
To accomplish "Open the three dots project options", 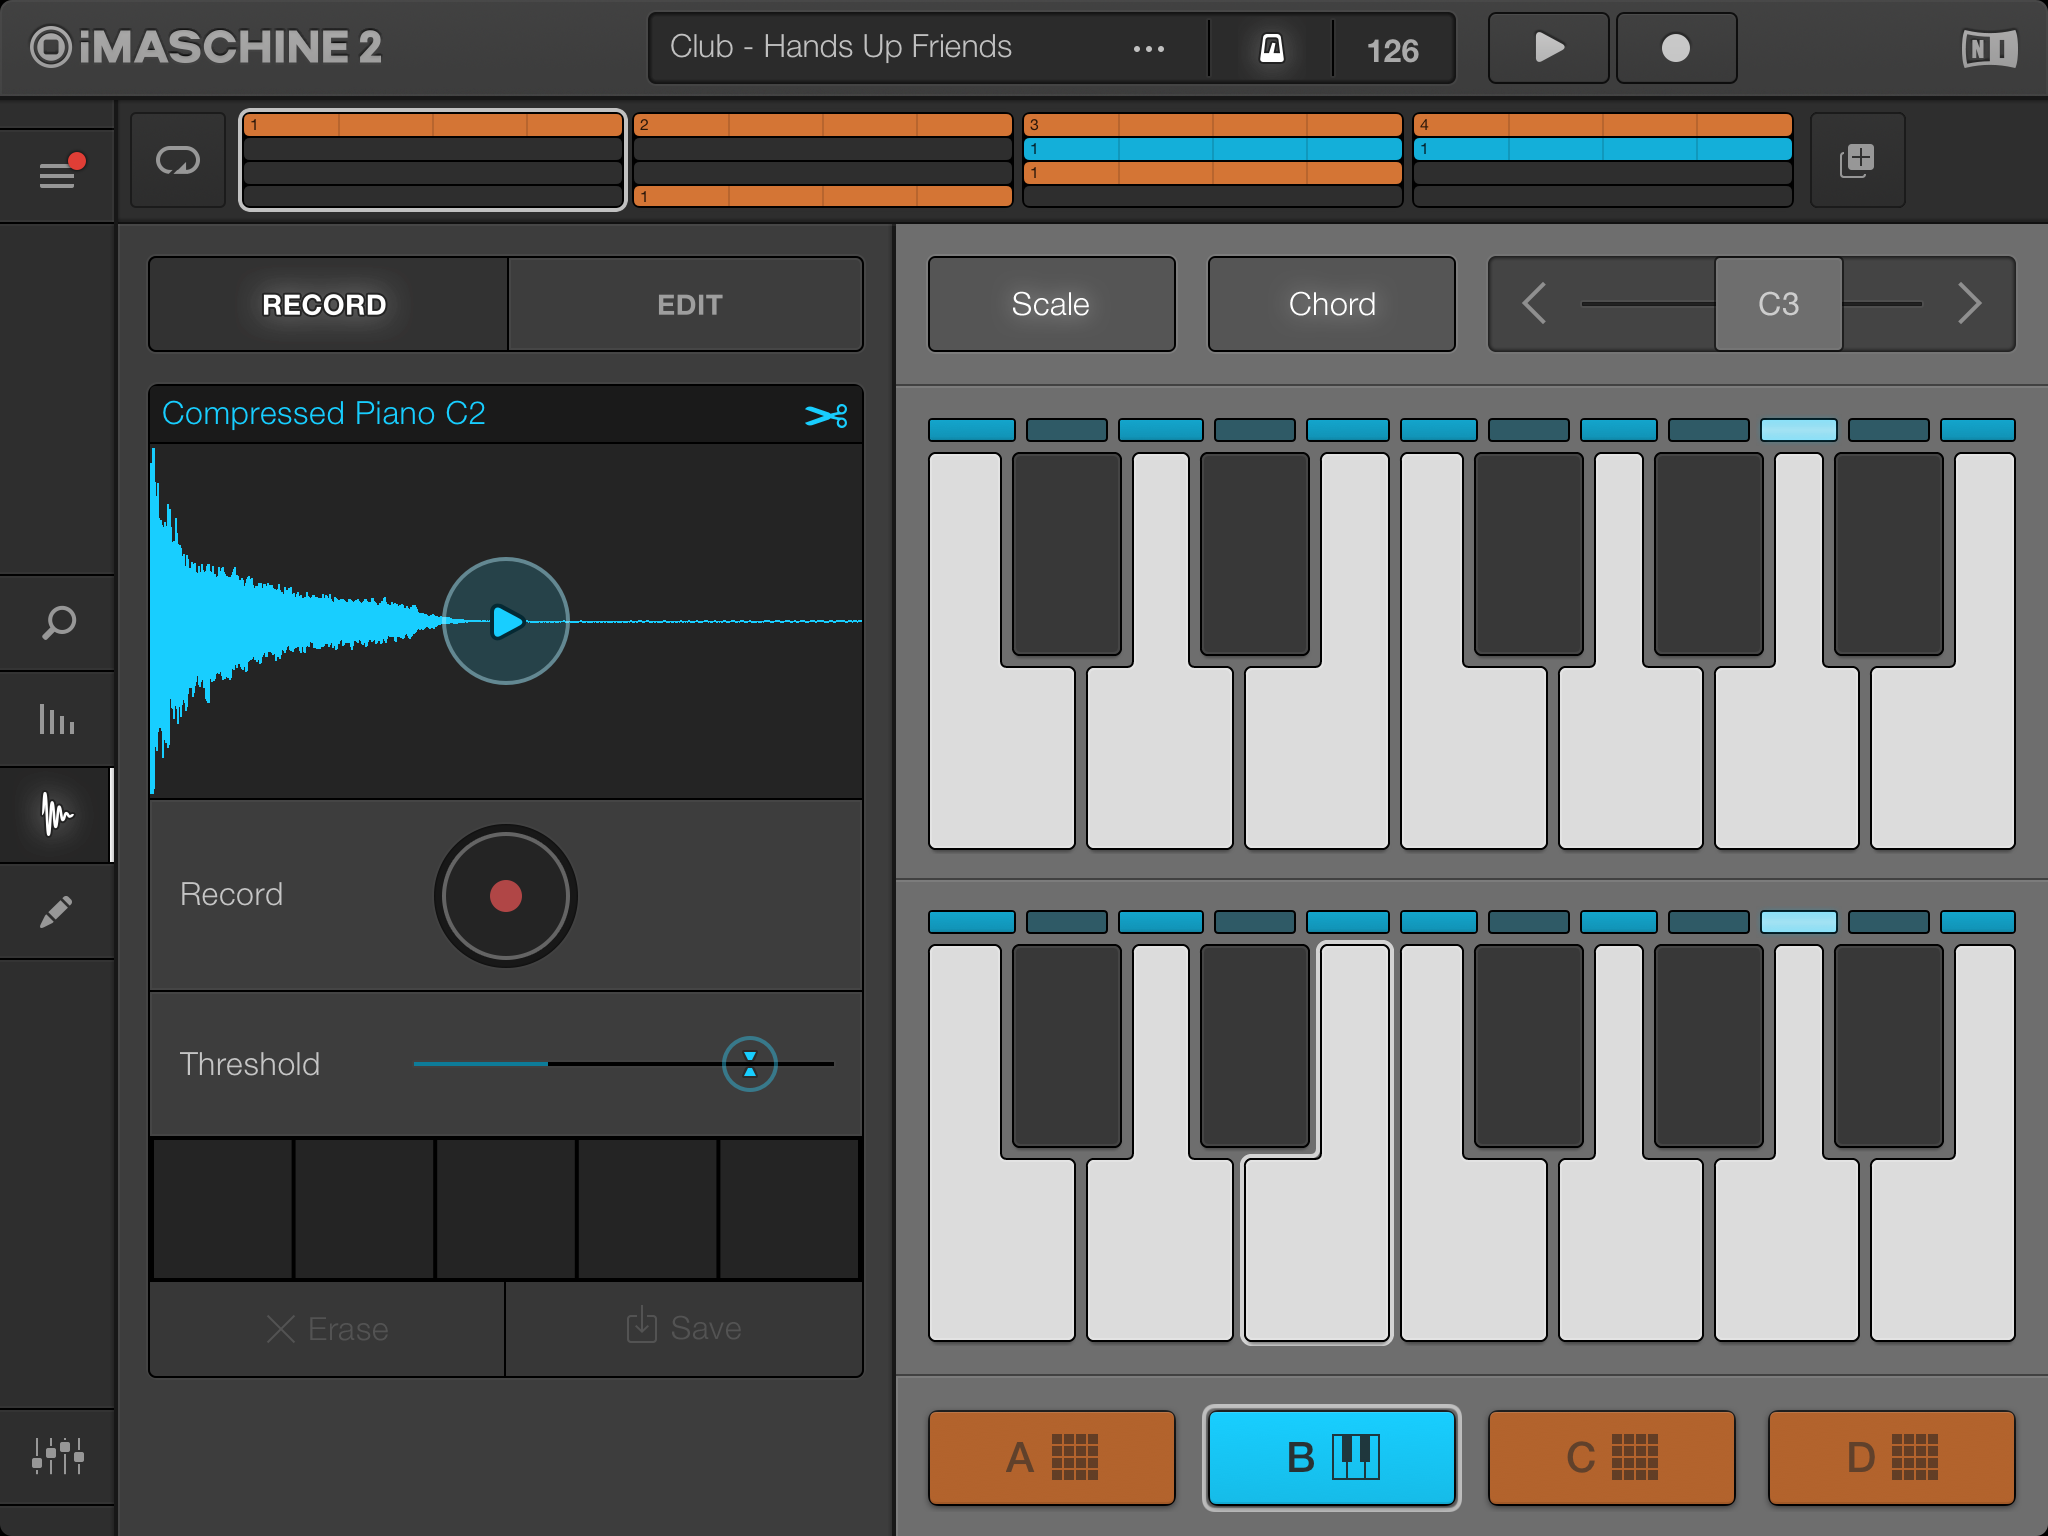I will tap(1148, 48).
